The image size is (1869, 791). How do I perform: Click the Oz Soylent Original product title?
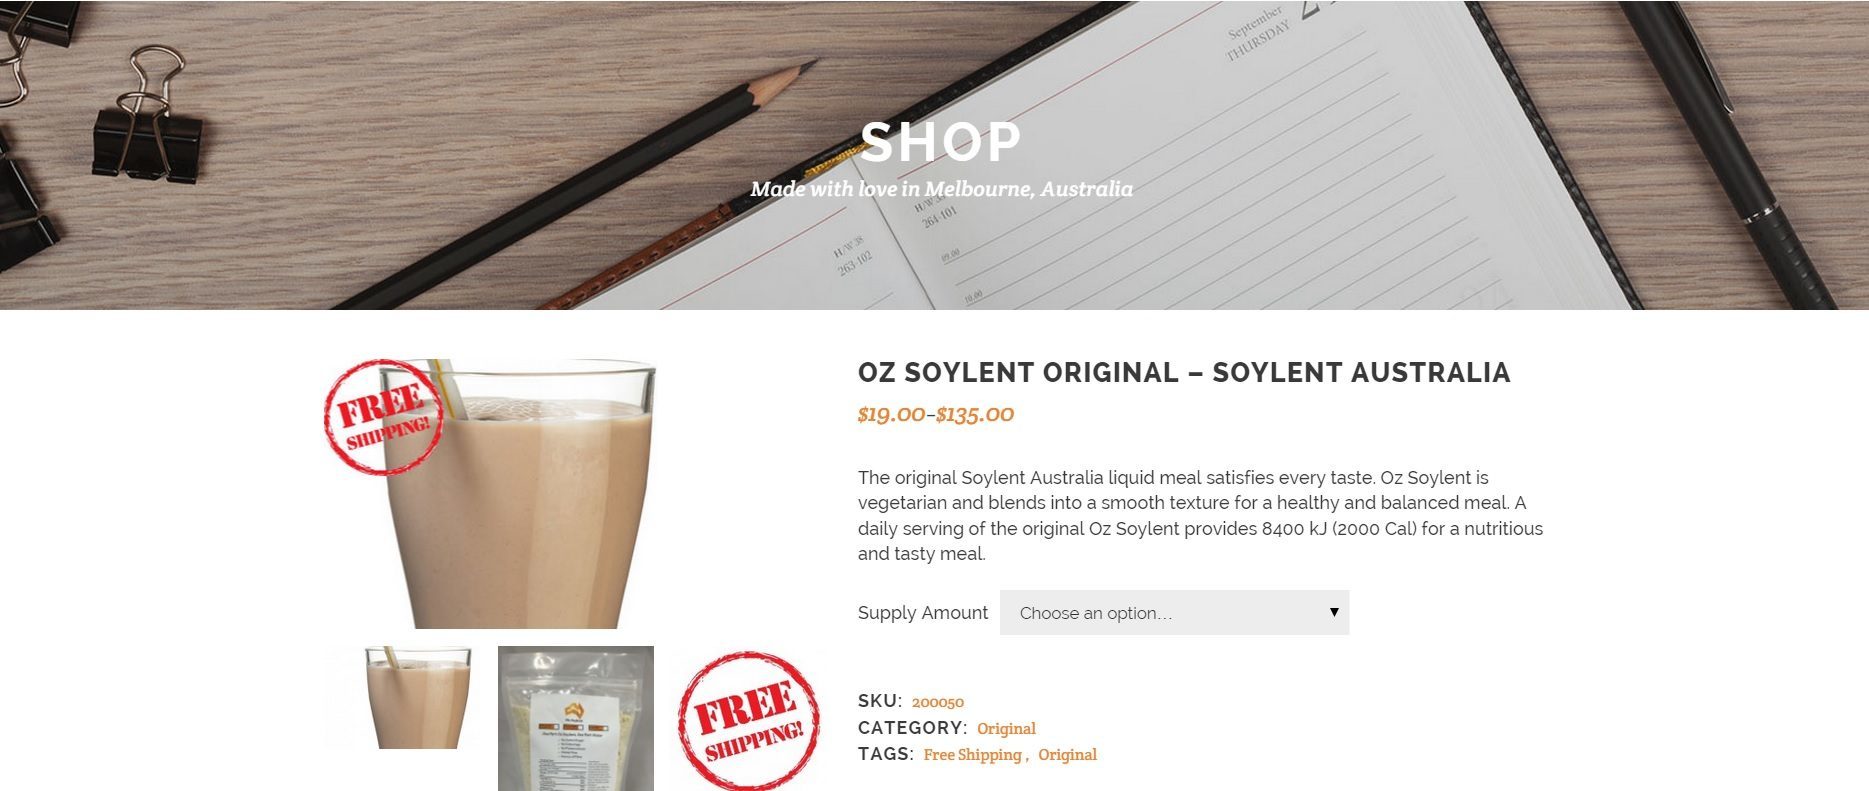1184,373
